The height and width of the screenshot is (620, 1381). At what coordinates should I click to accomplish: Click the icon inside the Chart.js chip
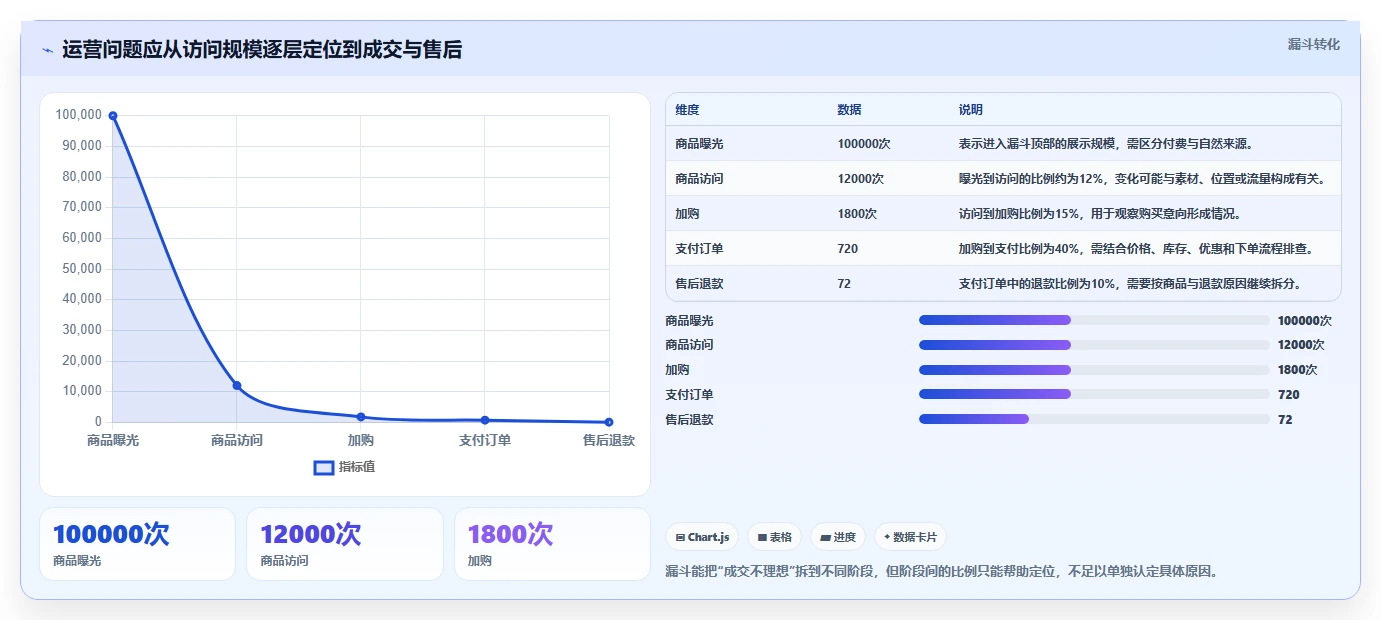(x=680, y=538)
